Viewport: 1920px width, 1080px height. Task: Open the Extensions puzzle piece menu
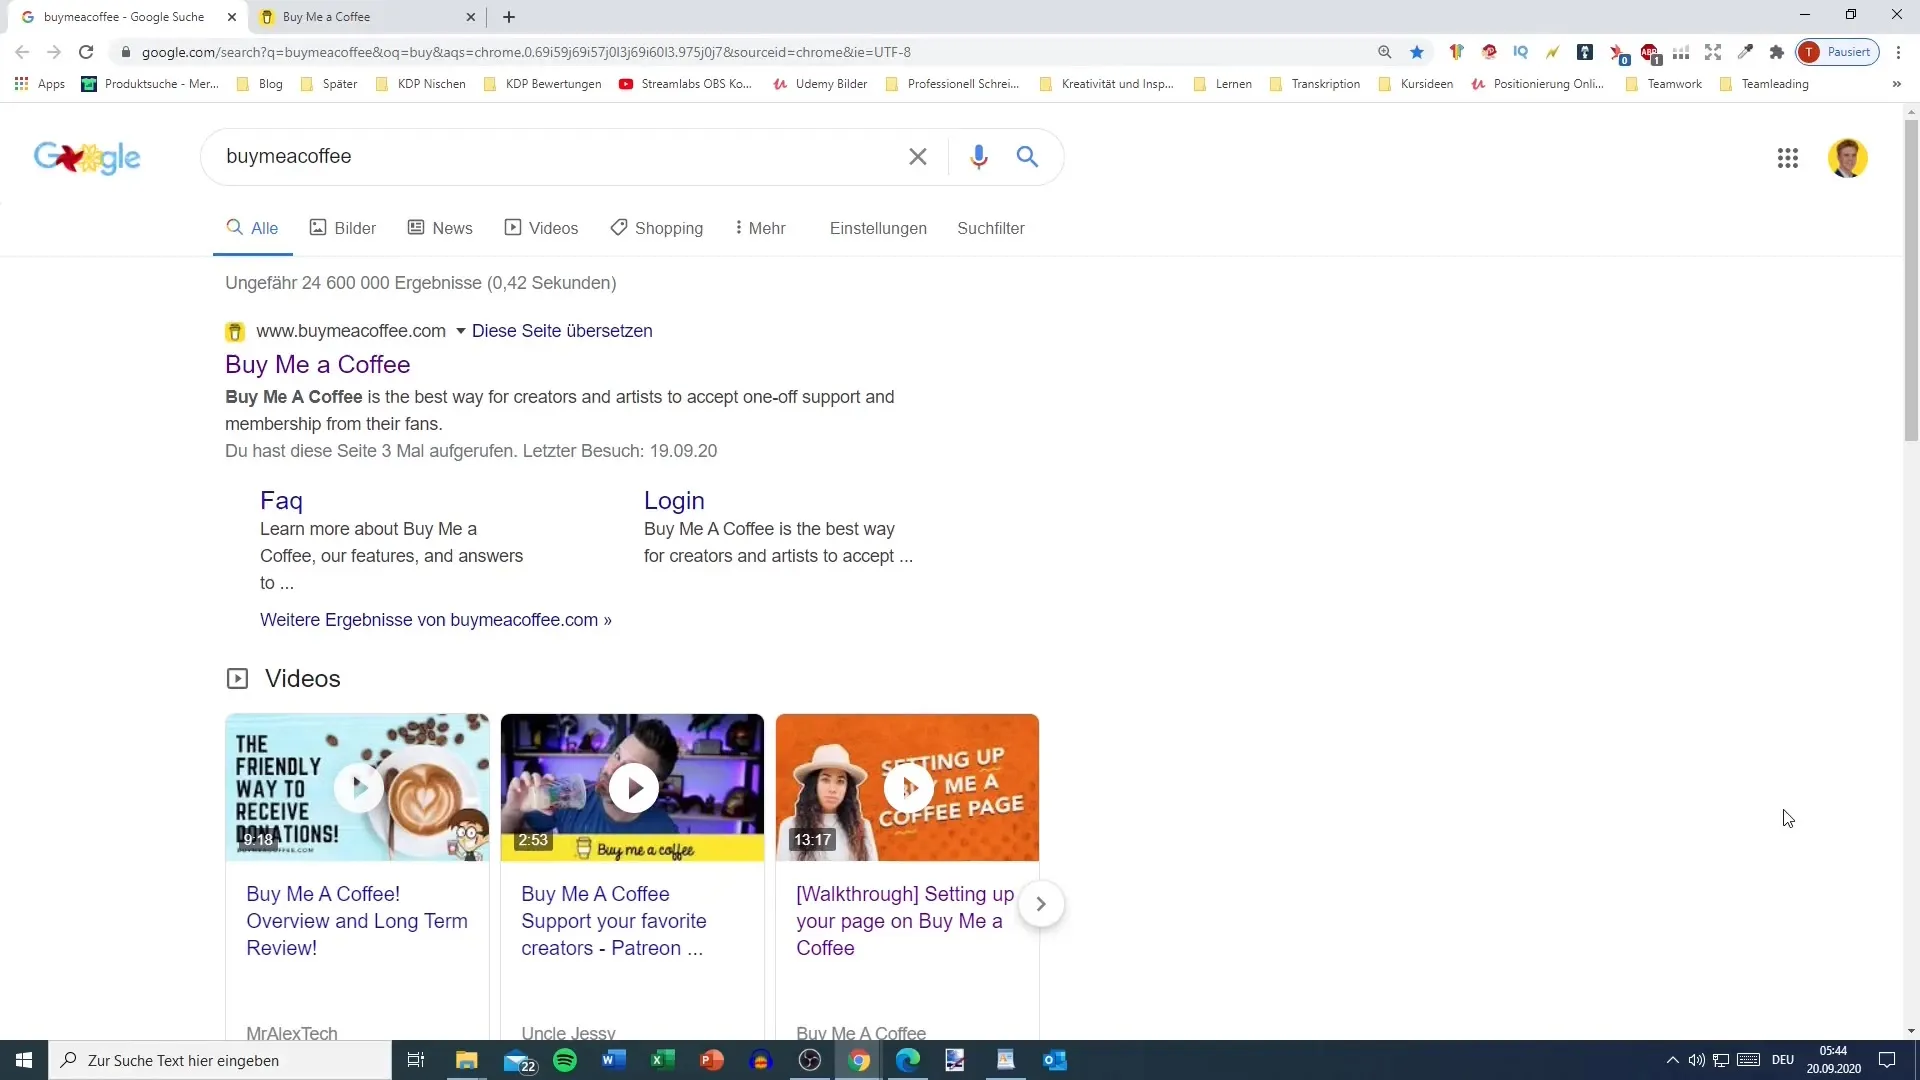pos(1777,52)
